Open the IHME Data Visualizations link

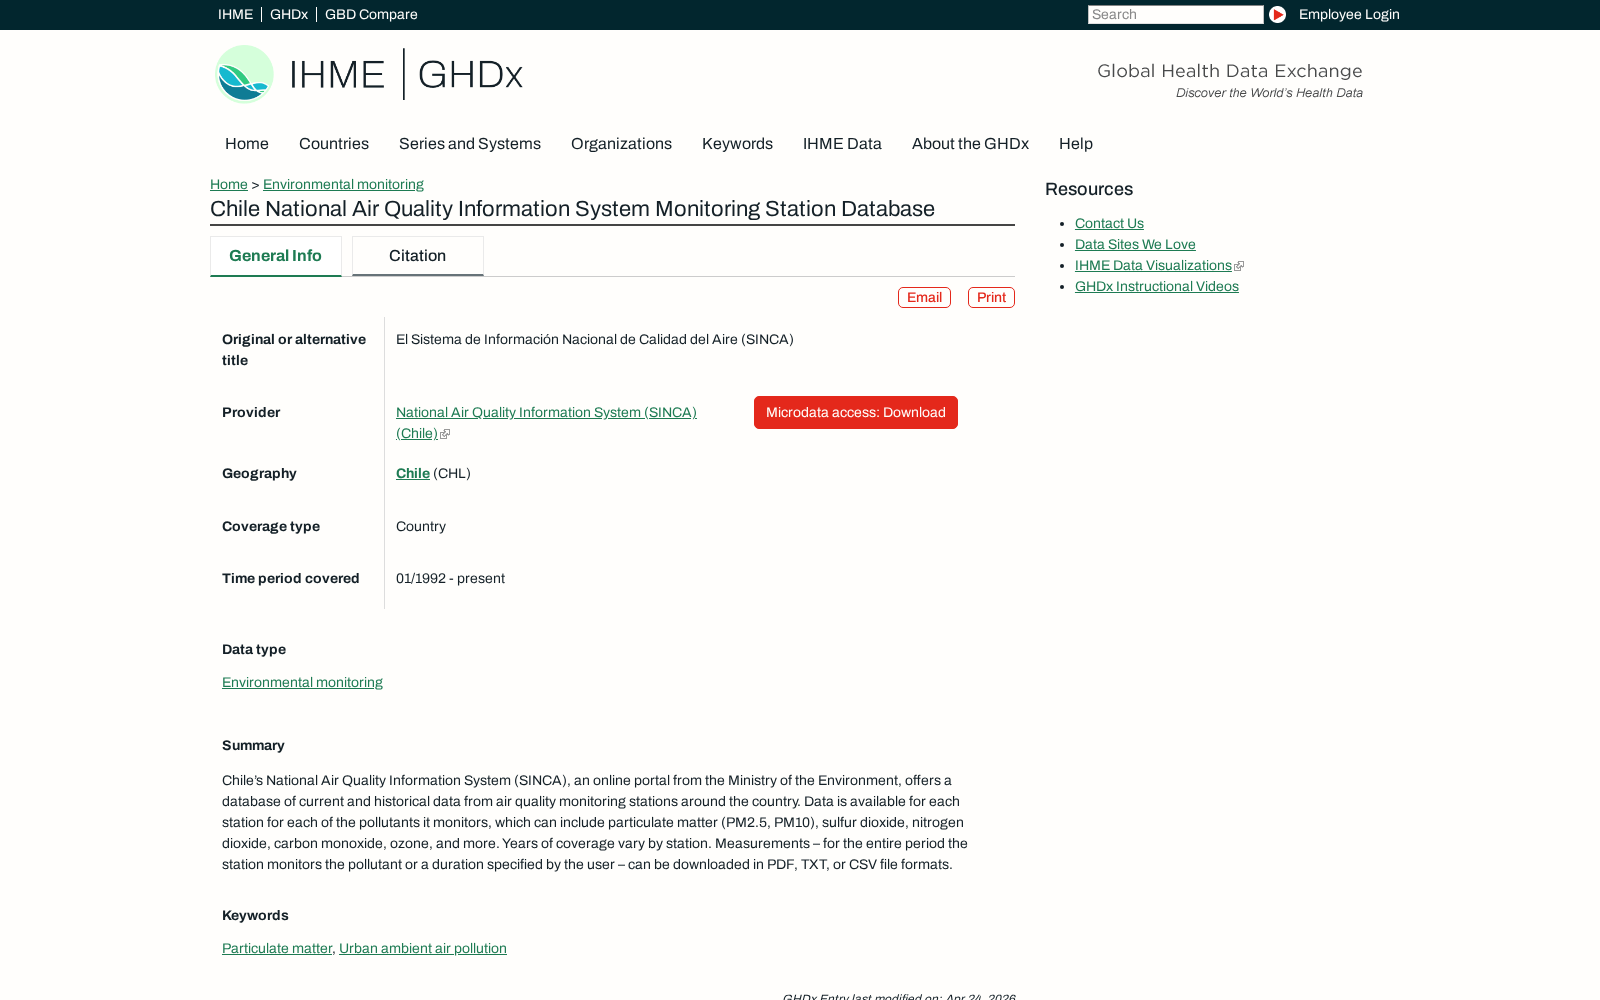[1153, 266]
